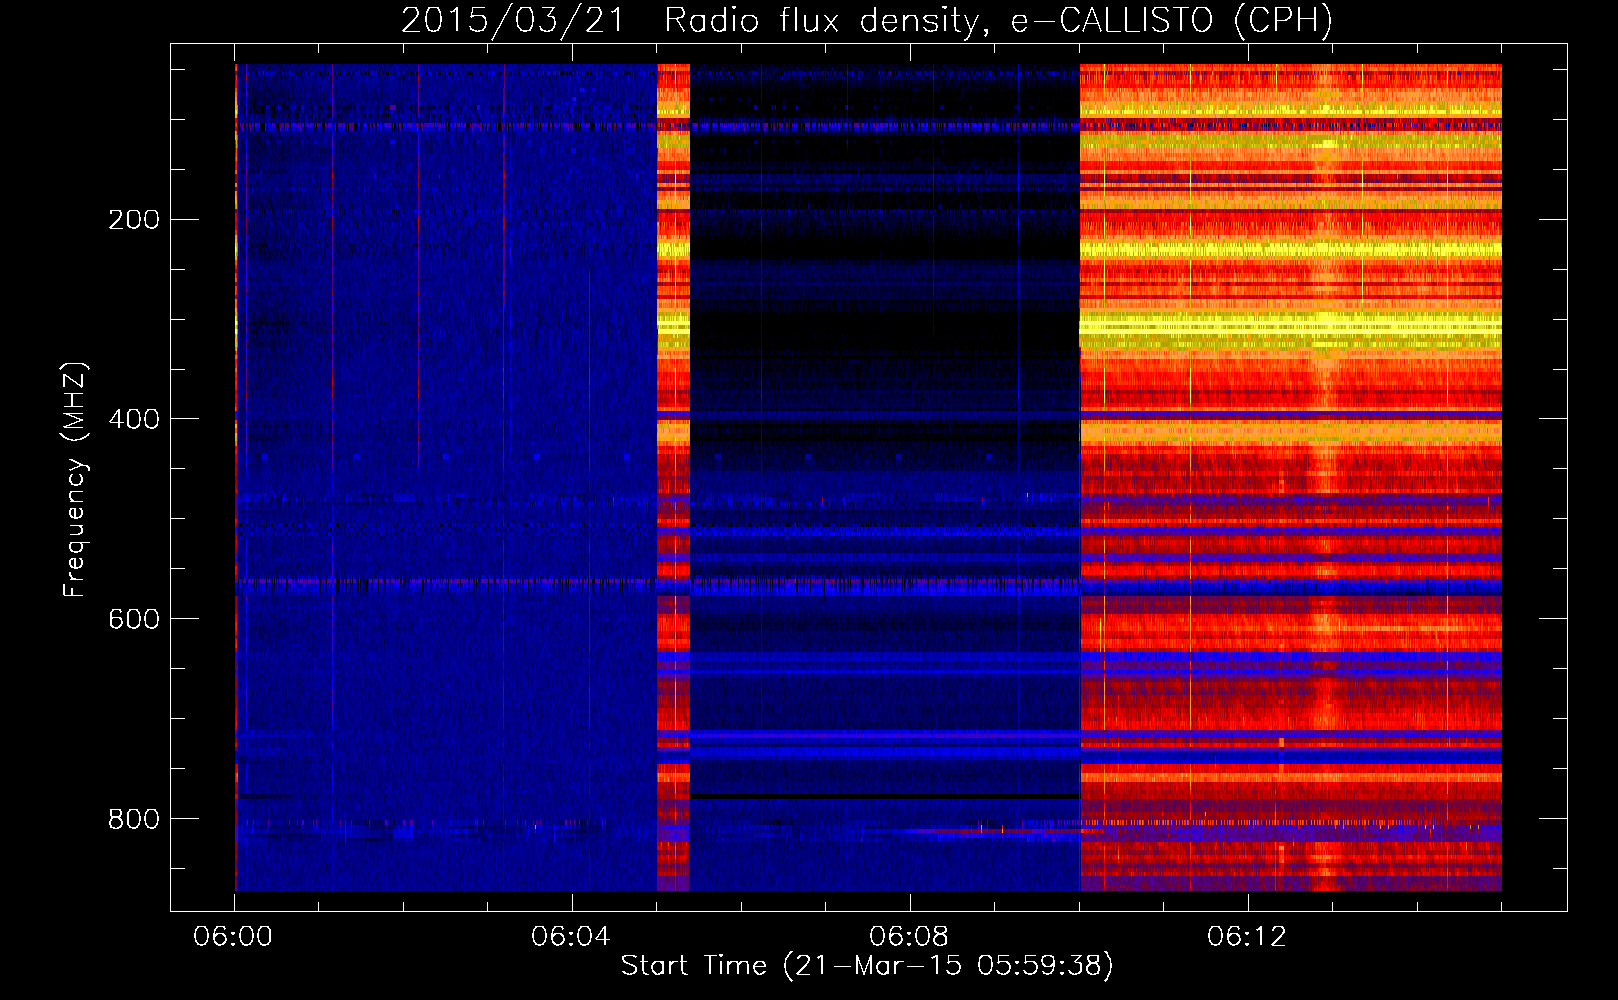Click the '200' frequency tick label
This screenshot has height=1000, width=1618.
tap(134, 219)
